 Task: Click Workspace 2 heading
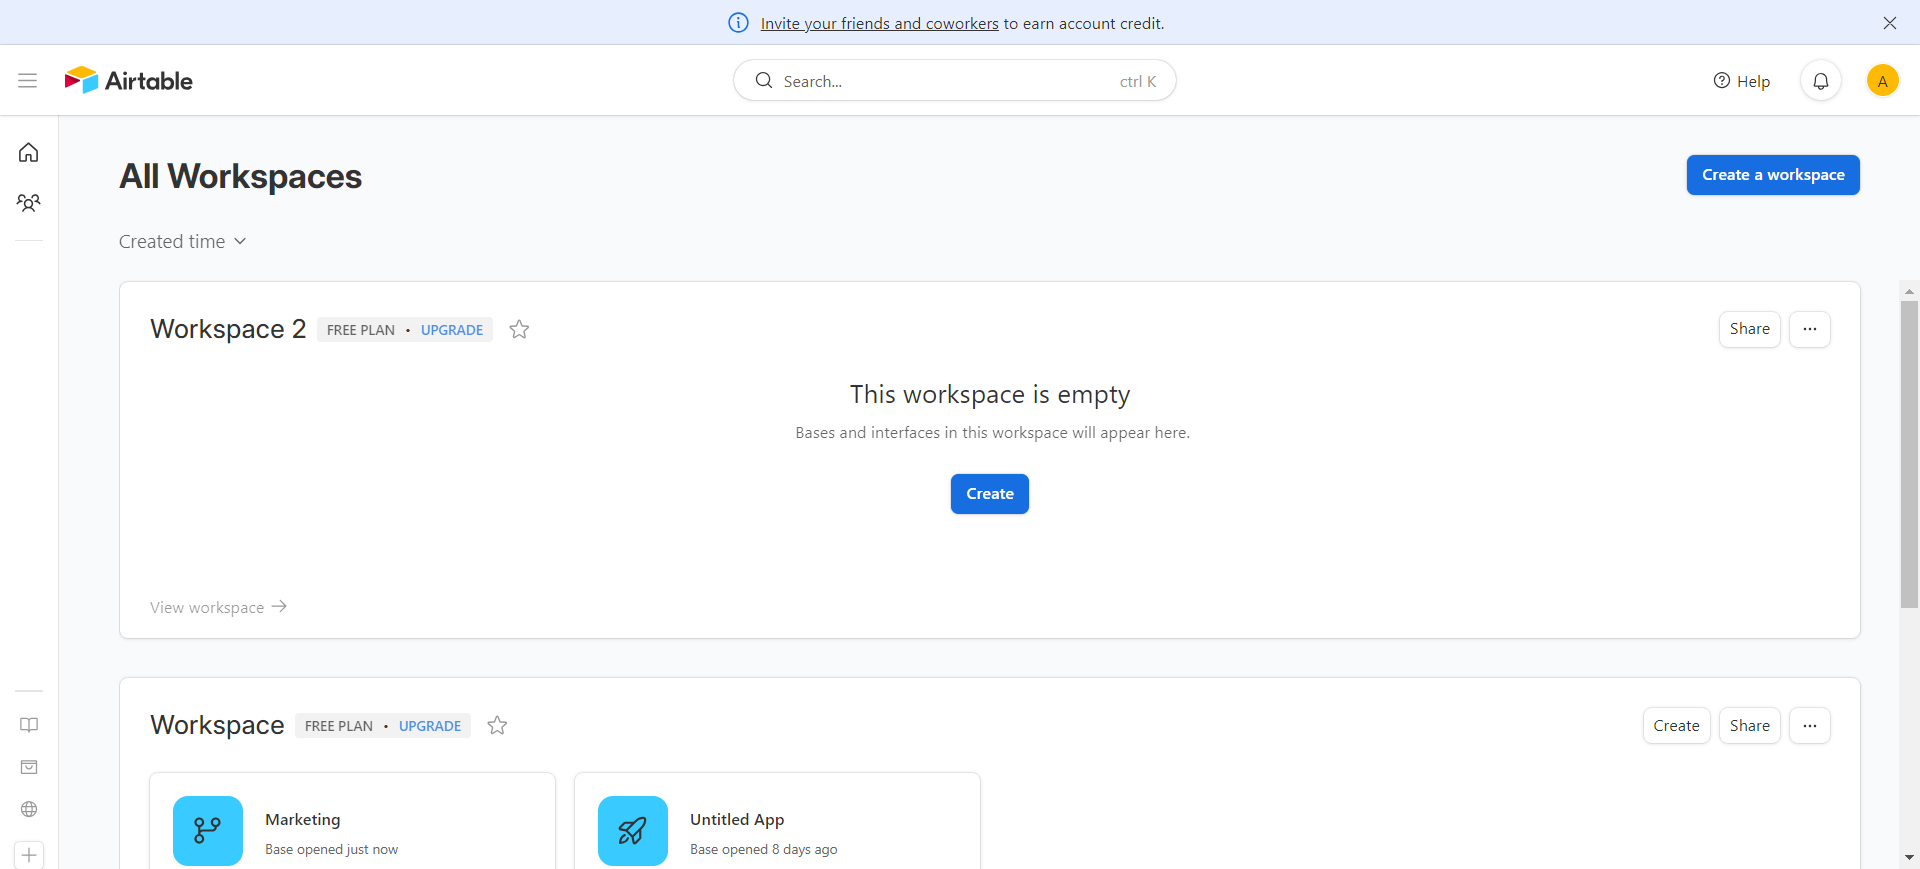pyautogui.click(x=228, y=329)
